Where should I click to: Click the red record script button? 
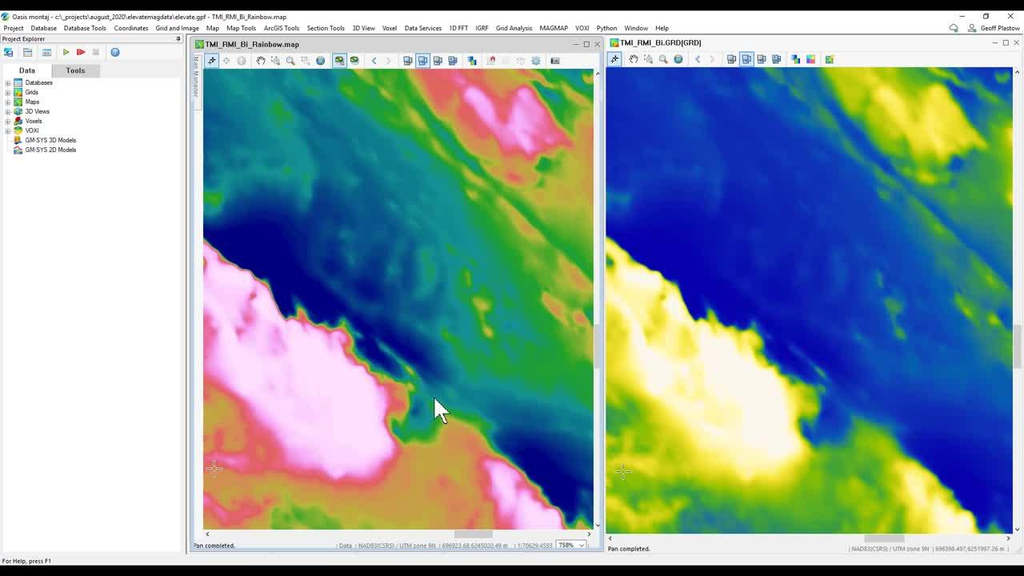(x=81, y=52)
